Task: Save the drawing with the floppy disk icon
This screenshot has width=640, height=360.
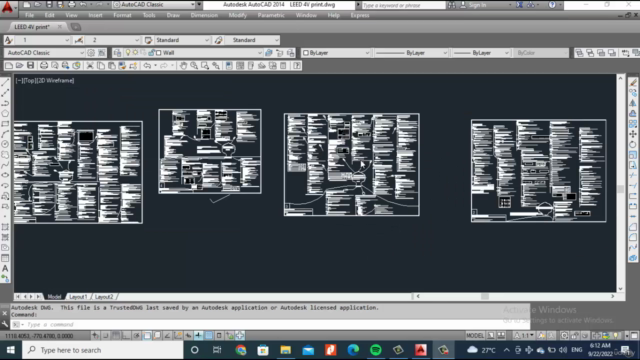Action: coord(31,65)
